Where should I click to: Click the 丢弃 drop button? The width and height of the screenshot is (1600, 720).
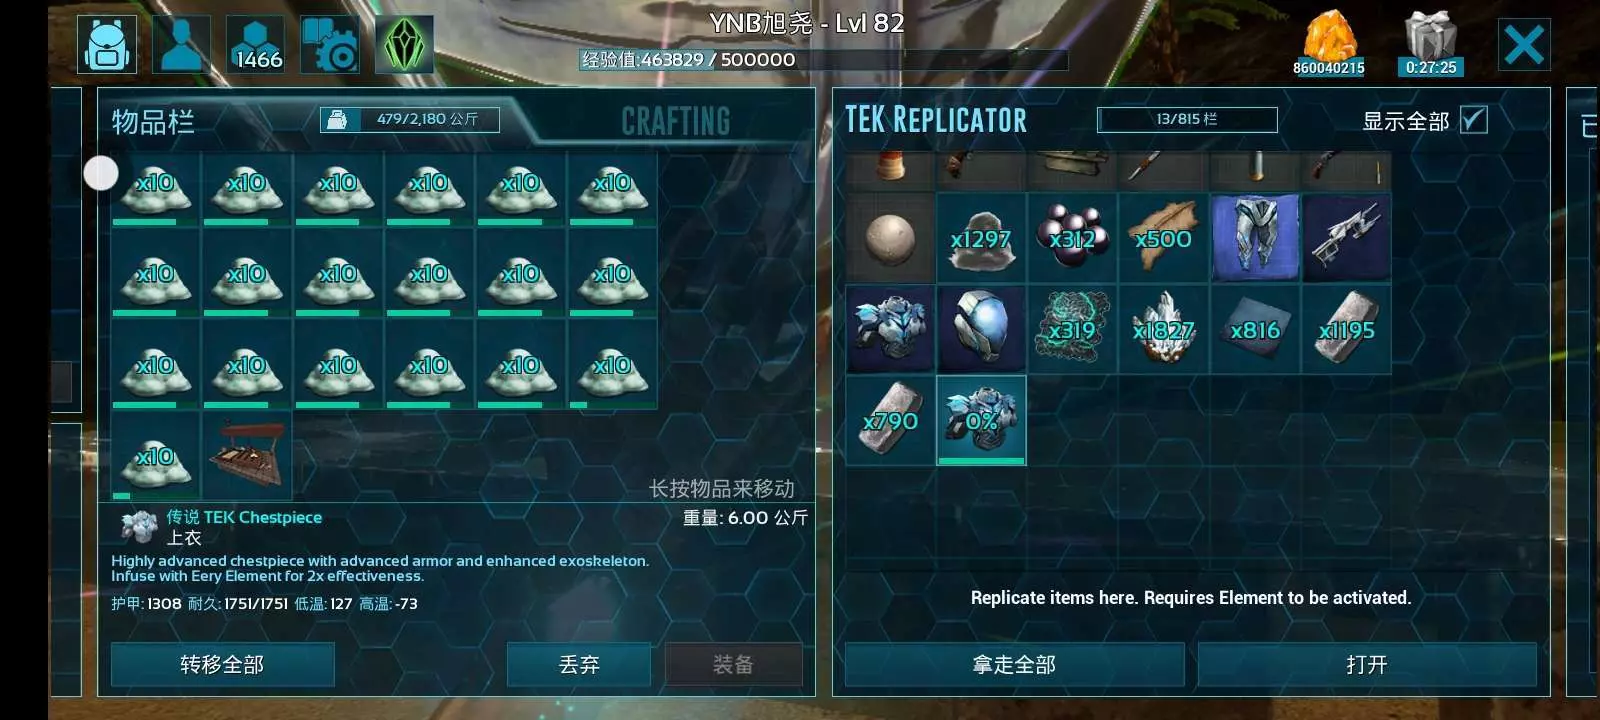point(579,665)
